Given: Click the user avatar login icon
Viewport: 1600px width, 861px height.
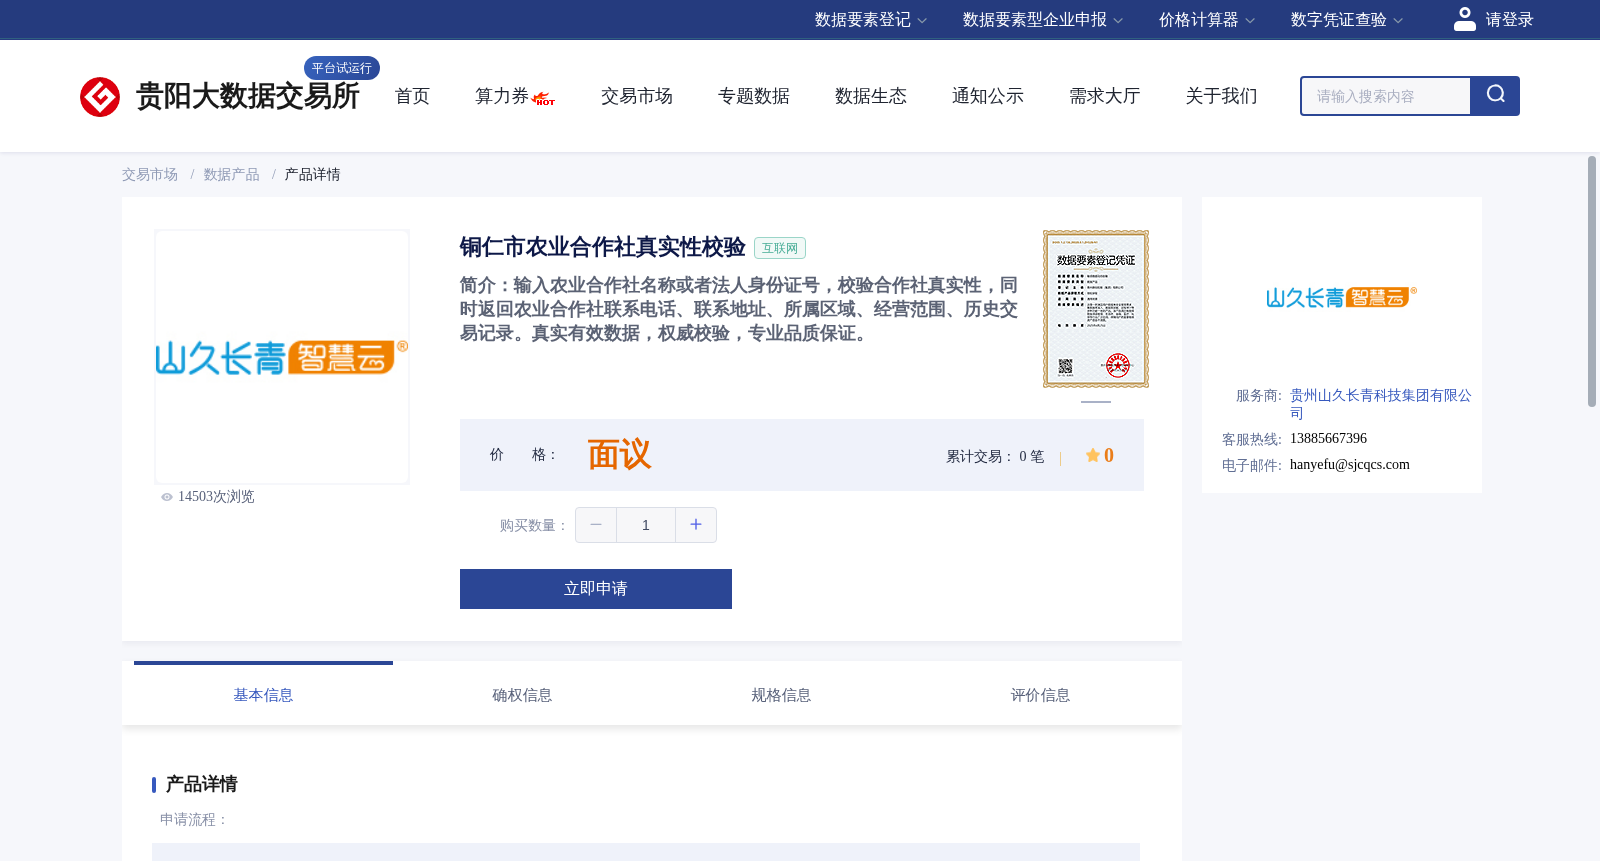Looking at the screenshot, I should [1465, 19].
